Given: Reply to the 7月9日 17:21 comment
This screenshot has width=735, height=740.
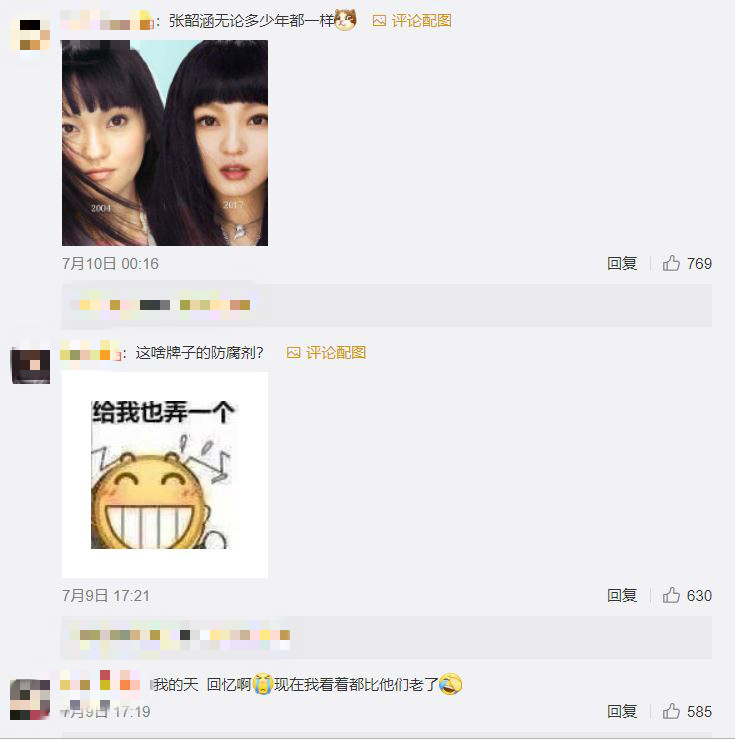Looking at the screenshot, I should [622, 596].
